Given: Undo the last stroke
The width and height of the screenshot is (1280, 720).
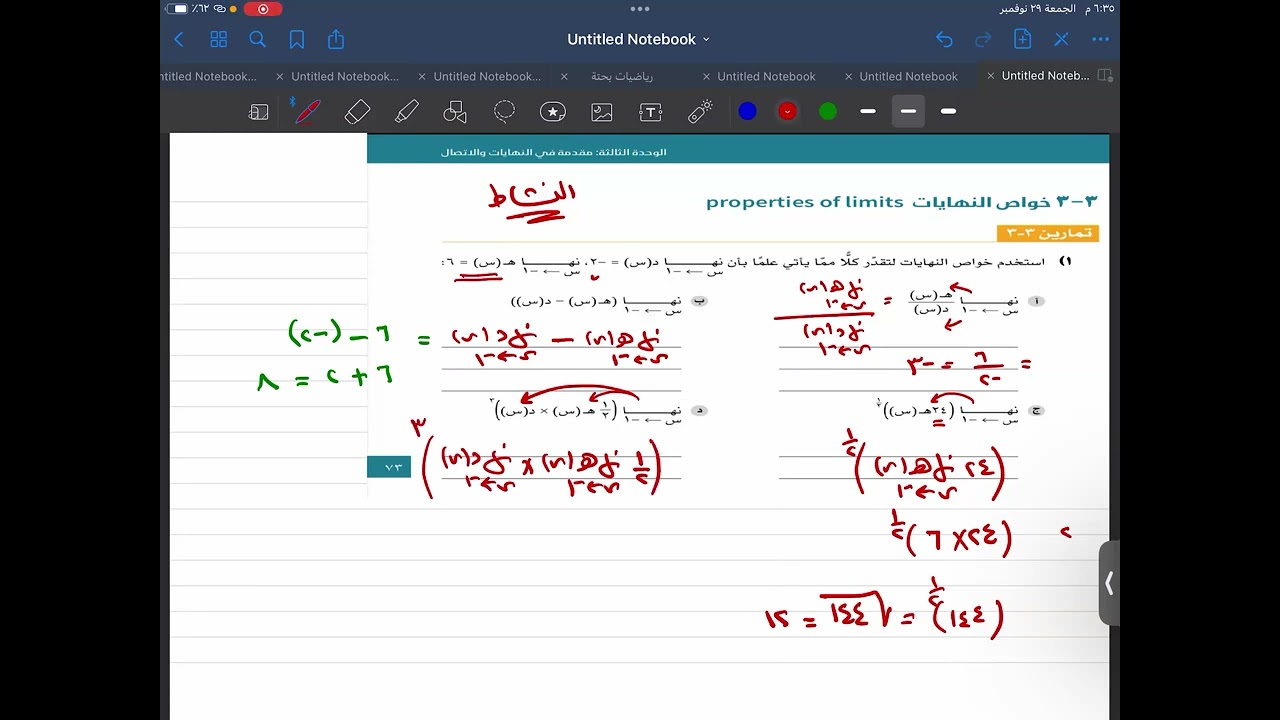Looking at the screenshot, I should coord(944,39).
